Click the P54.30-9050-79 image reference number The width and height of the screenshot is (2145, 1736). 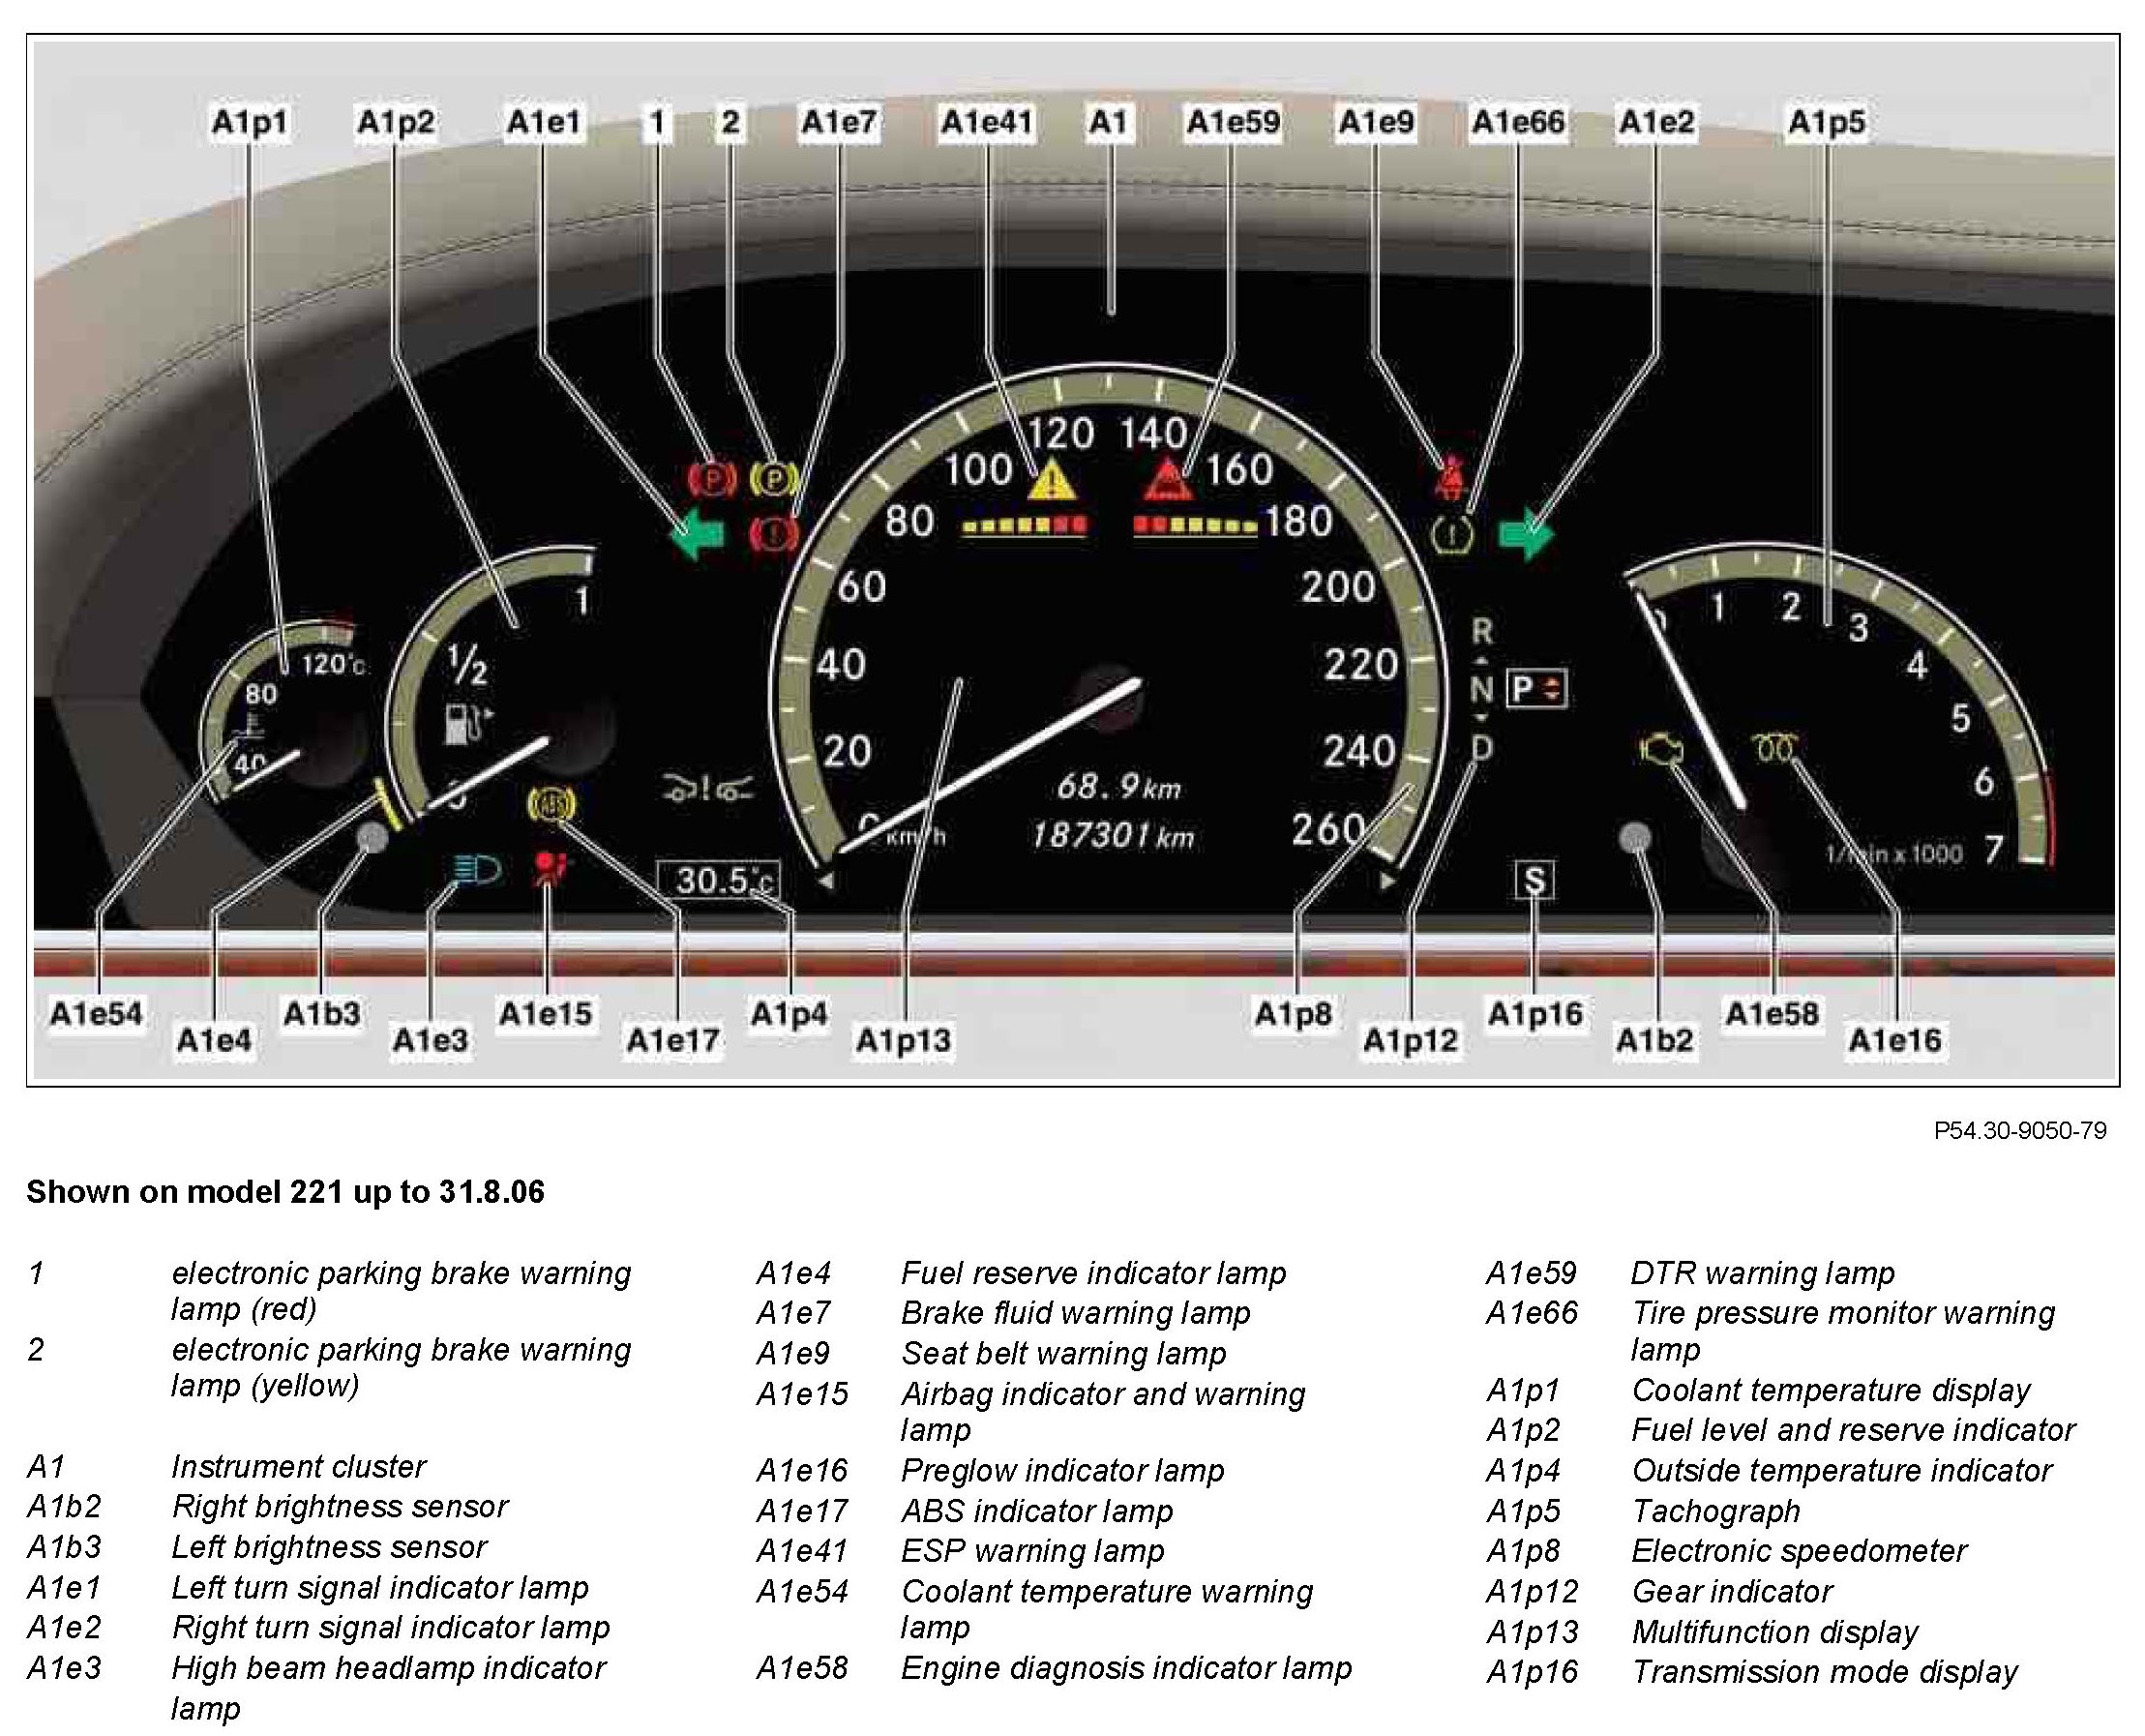click(x=2020, y=1130)
